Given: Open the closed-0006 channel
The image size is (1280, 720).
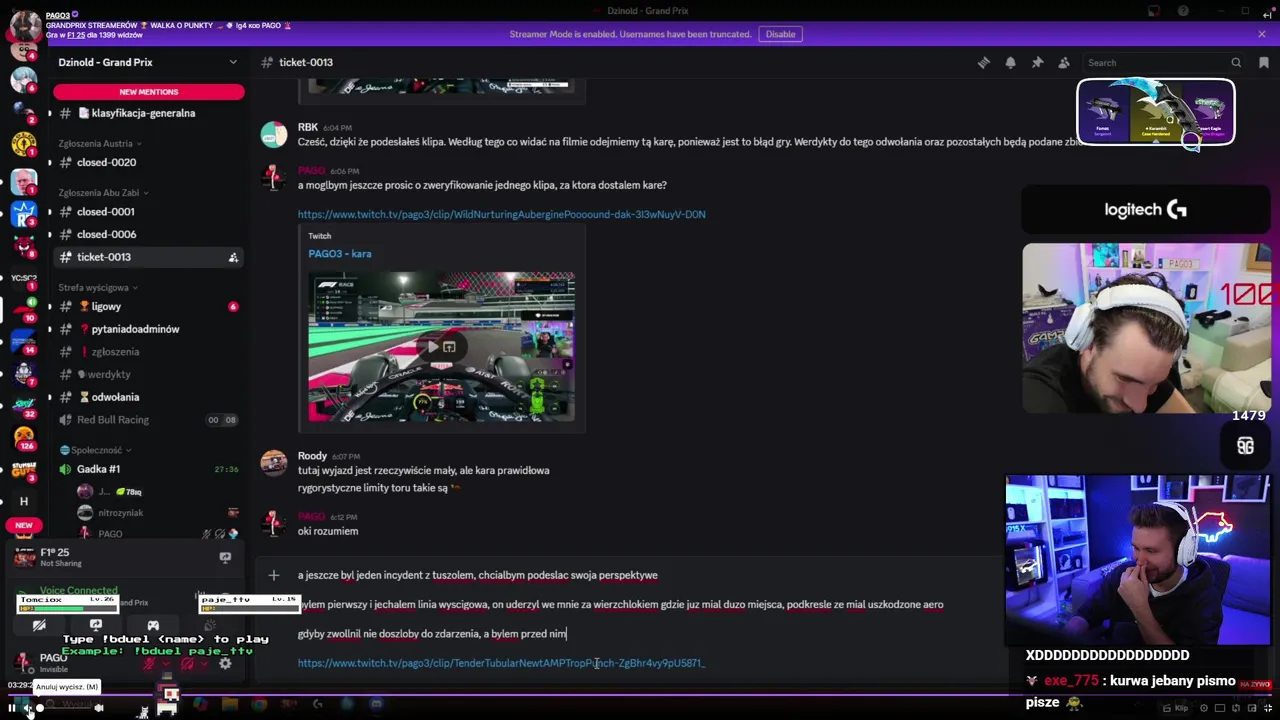Looking at the screenshot, I should (x=148, y=234).
